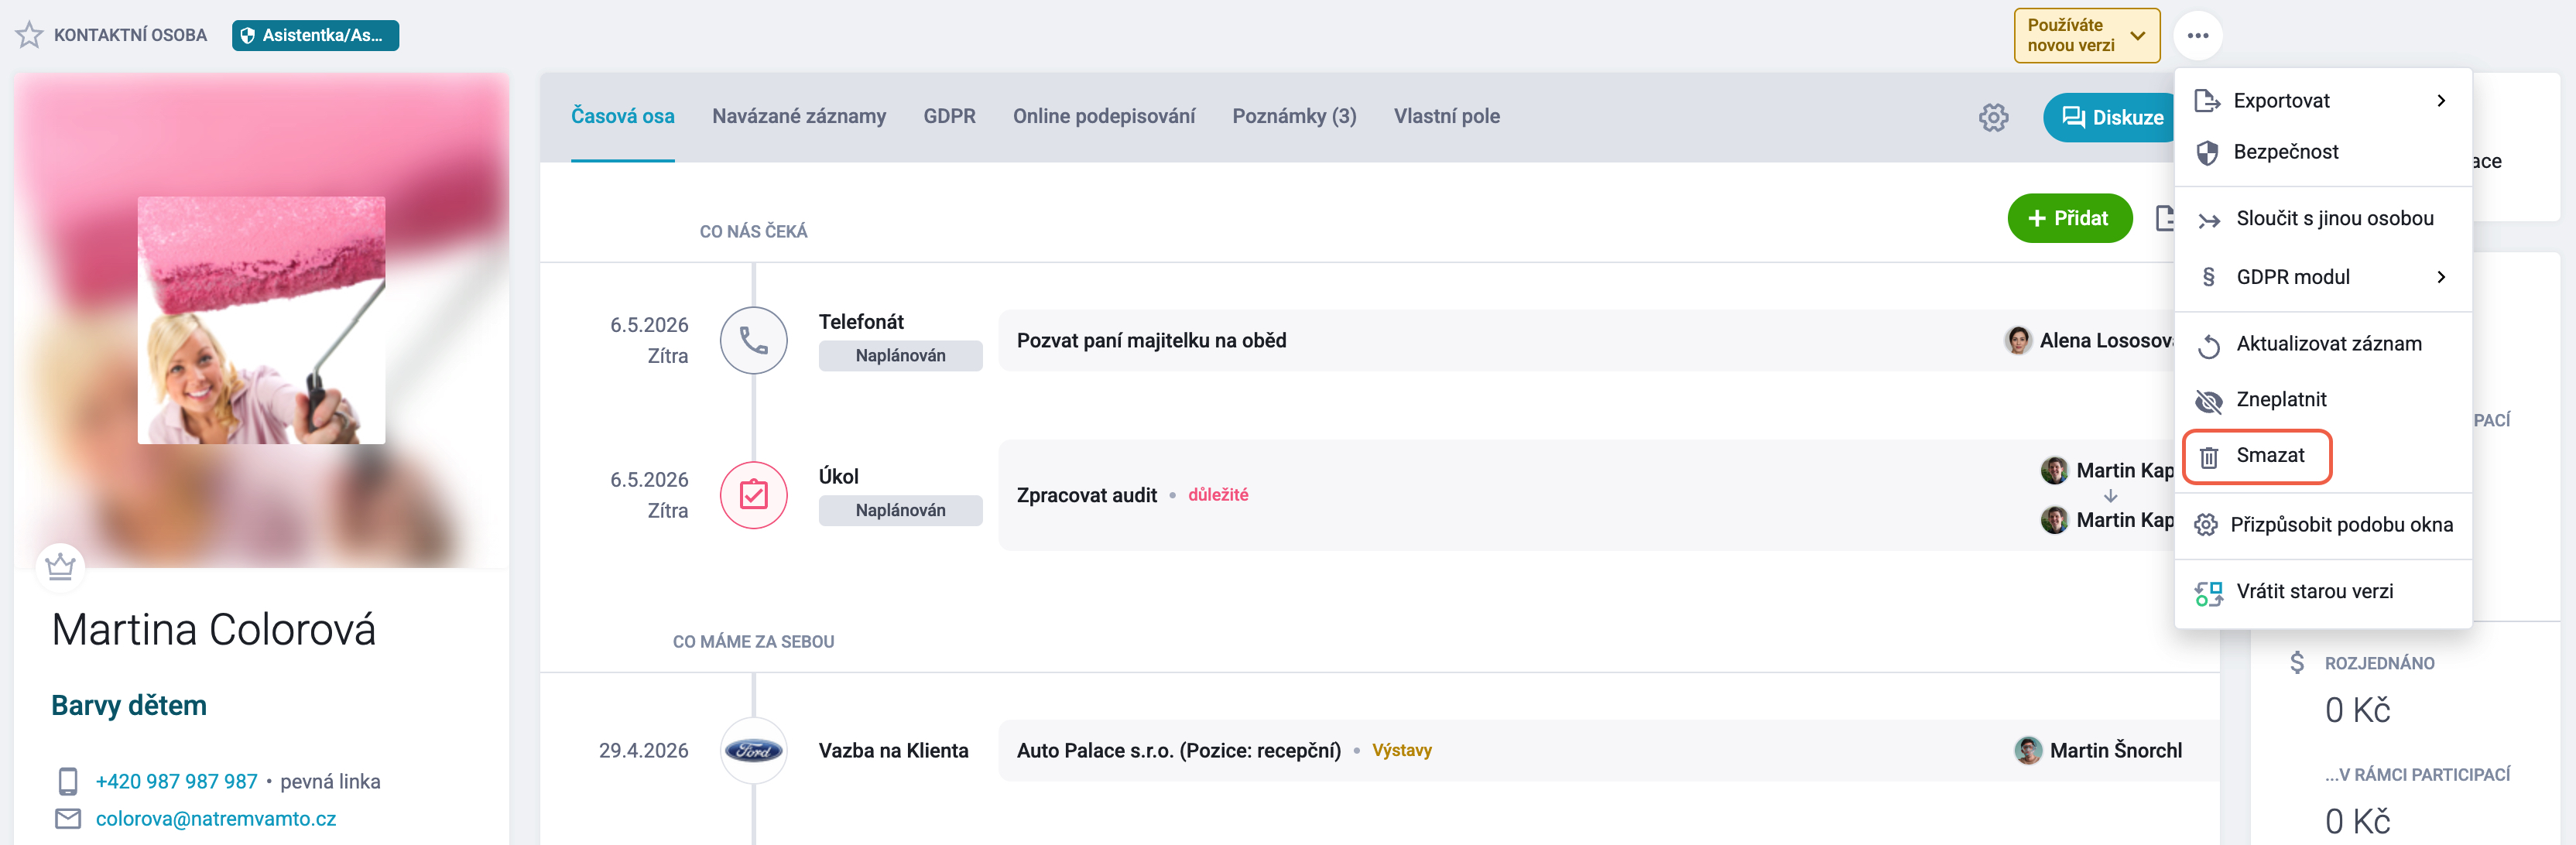Expand the GDPR modul submenu
This screenshot has height=845, width=2576.
[x=2322, y=277]
